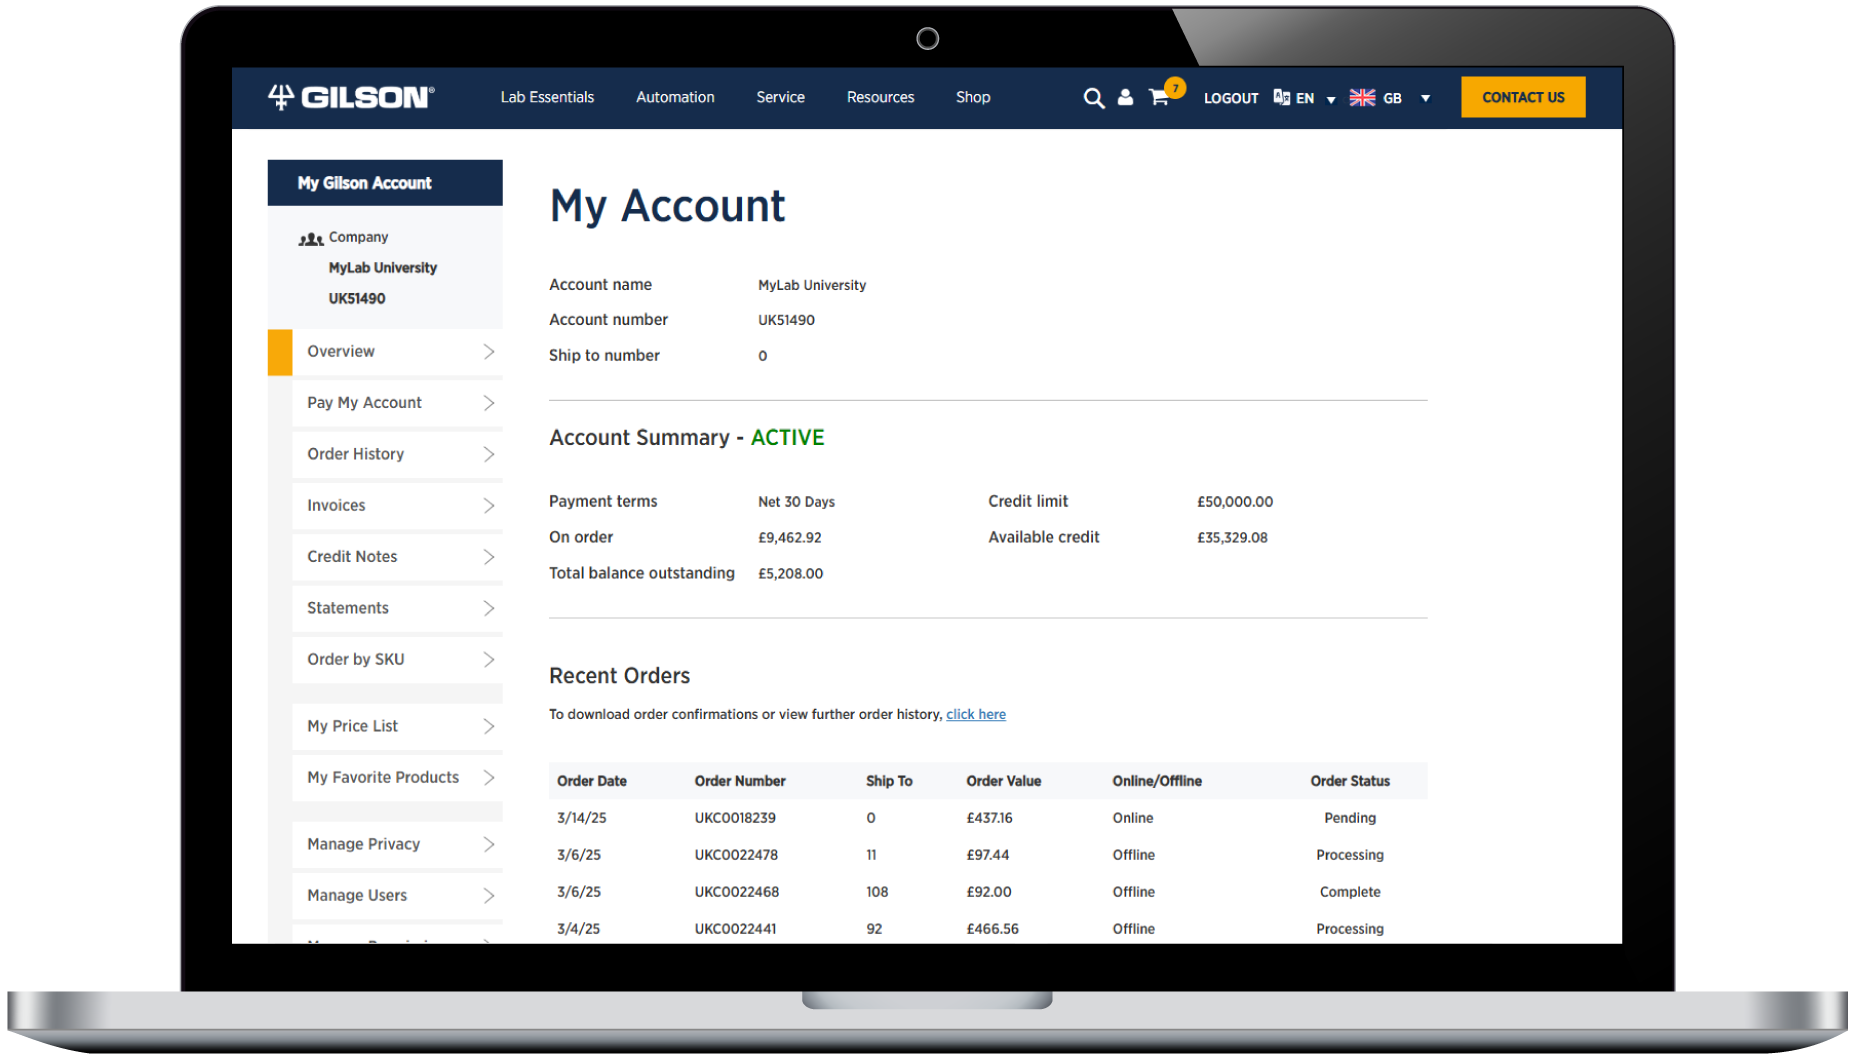The height and width of the screenshot is (1056, 1854).
Task: Open the Invoices section
Action: click(x=397, y=506)
